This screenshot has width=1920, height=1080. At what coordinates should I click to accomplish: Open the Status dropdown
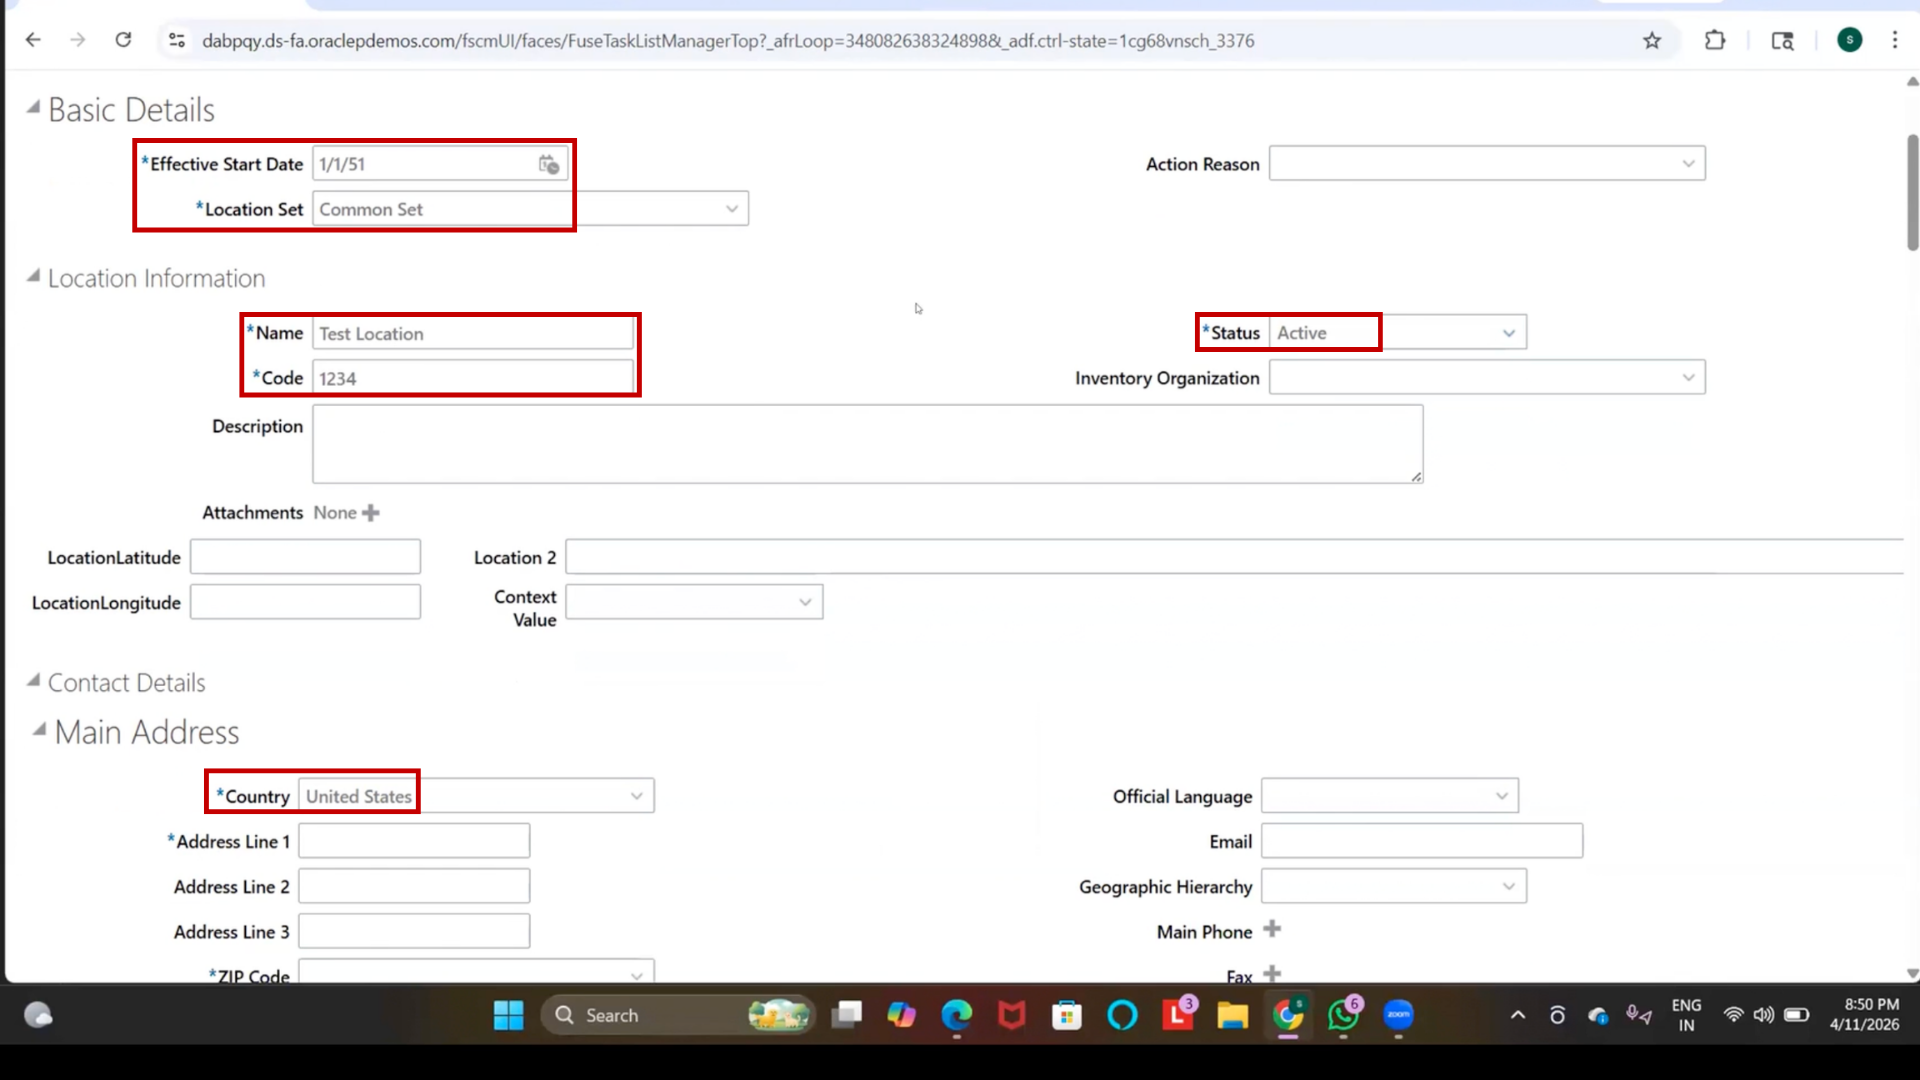1509,333
